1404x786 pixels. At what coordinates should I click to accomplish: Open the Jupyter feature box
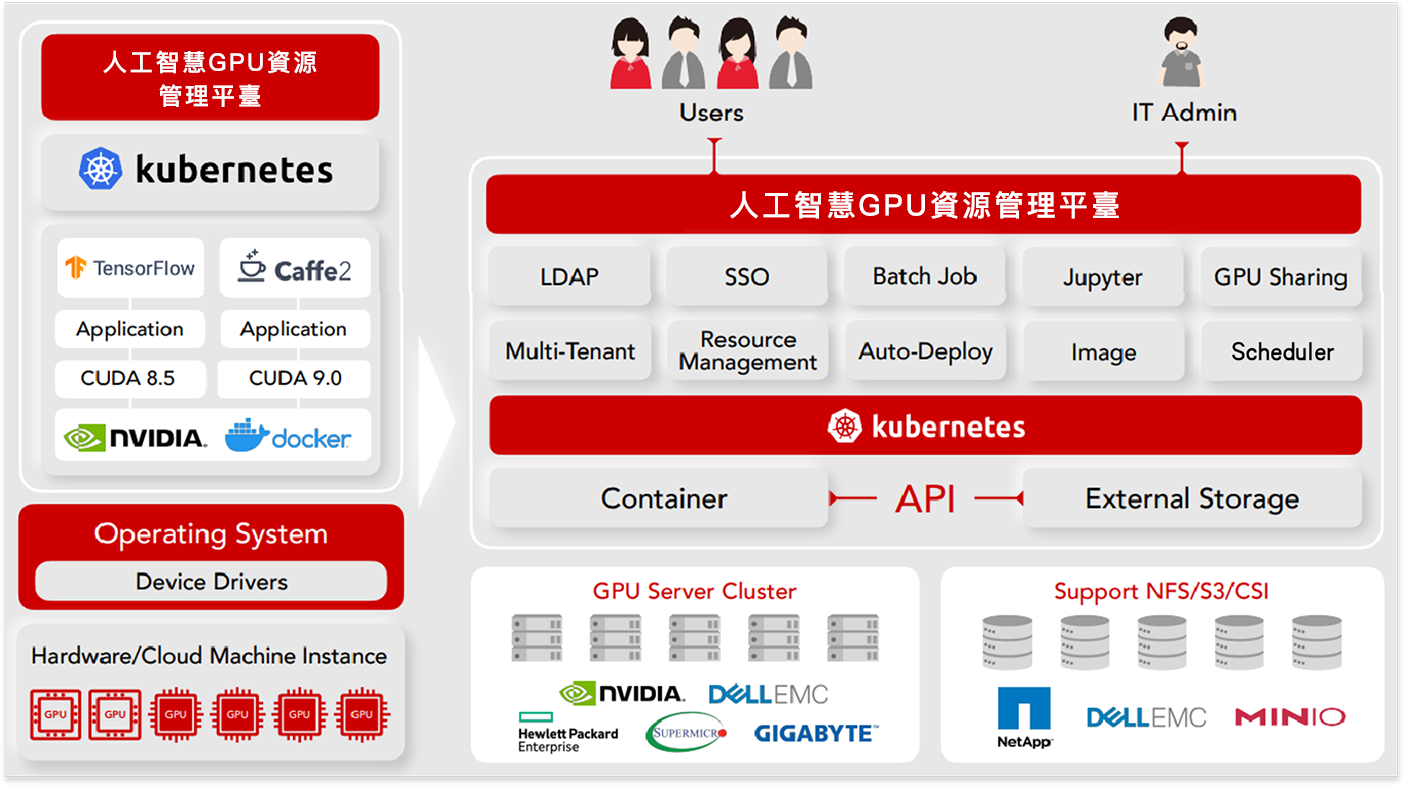(1102, 278)
